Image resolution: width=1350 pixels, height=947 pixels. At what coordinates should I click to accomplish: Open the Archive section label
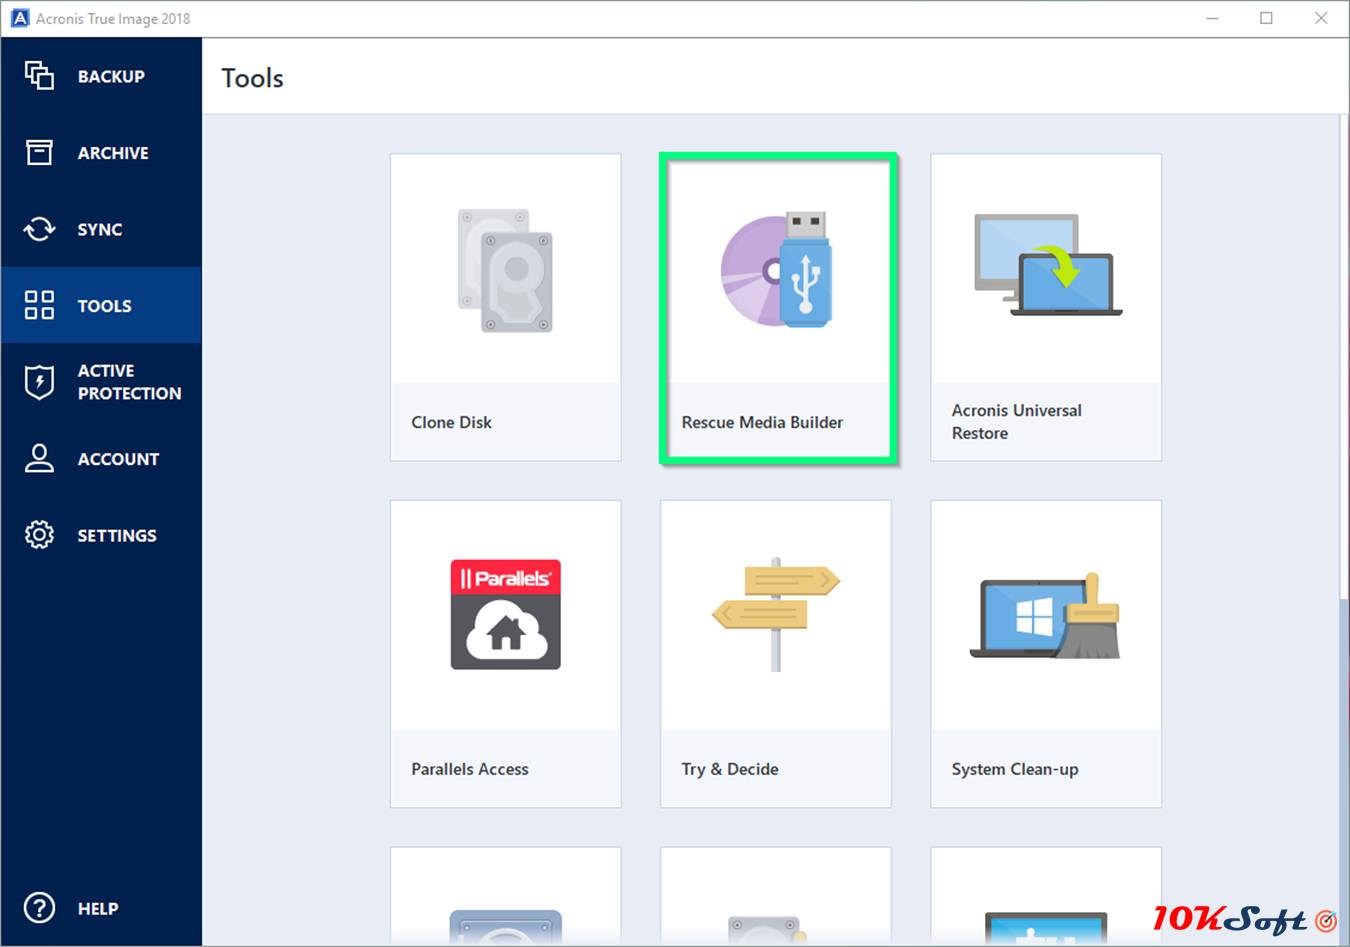pos(113,153)
